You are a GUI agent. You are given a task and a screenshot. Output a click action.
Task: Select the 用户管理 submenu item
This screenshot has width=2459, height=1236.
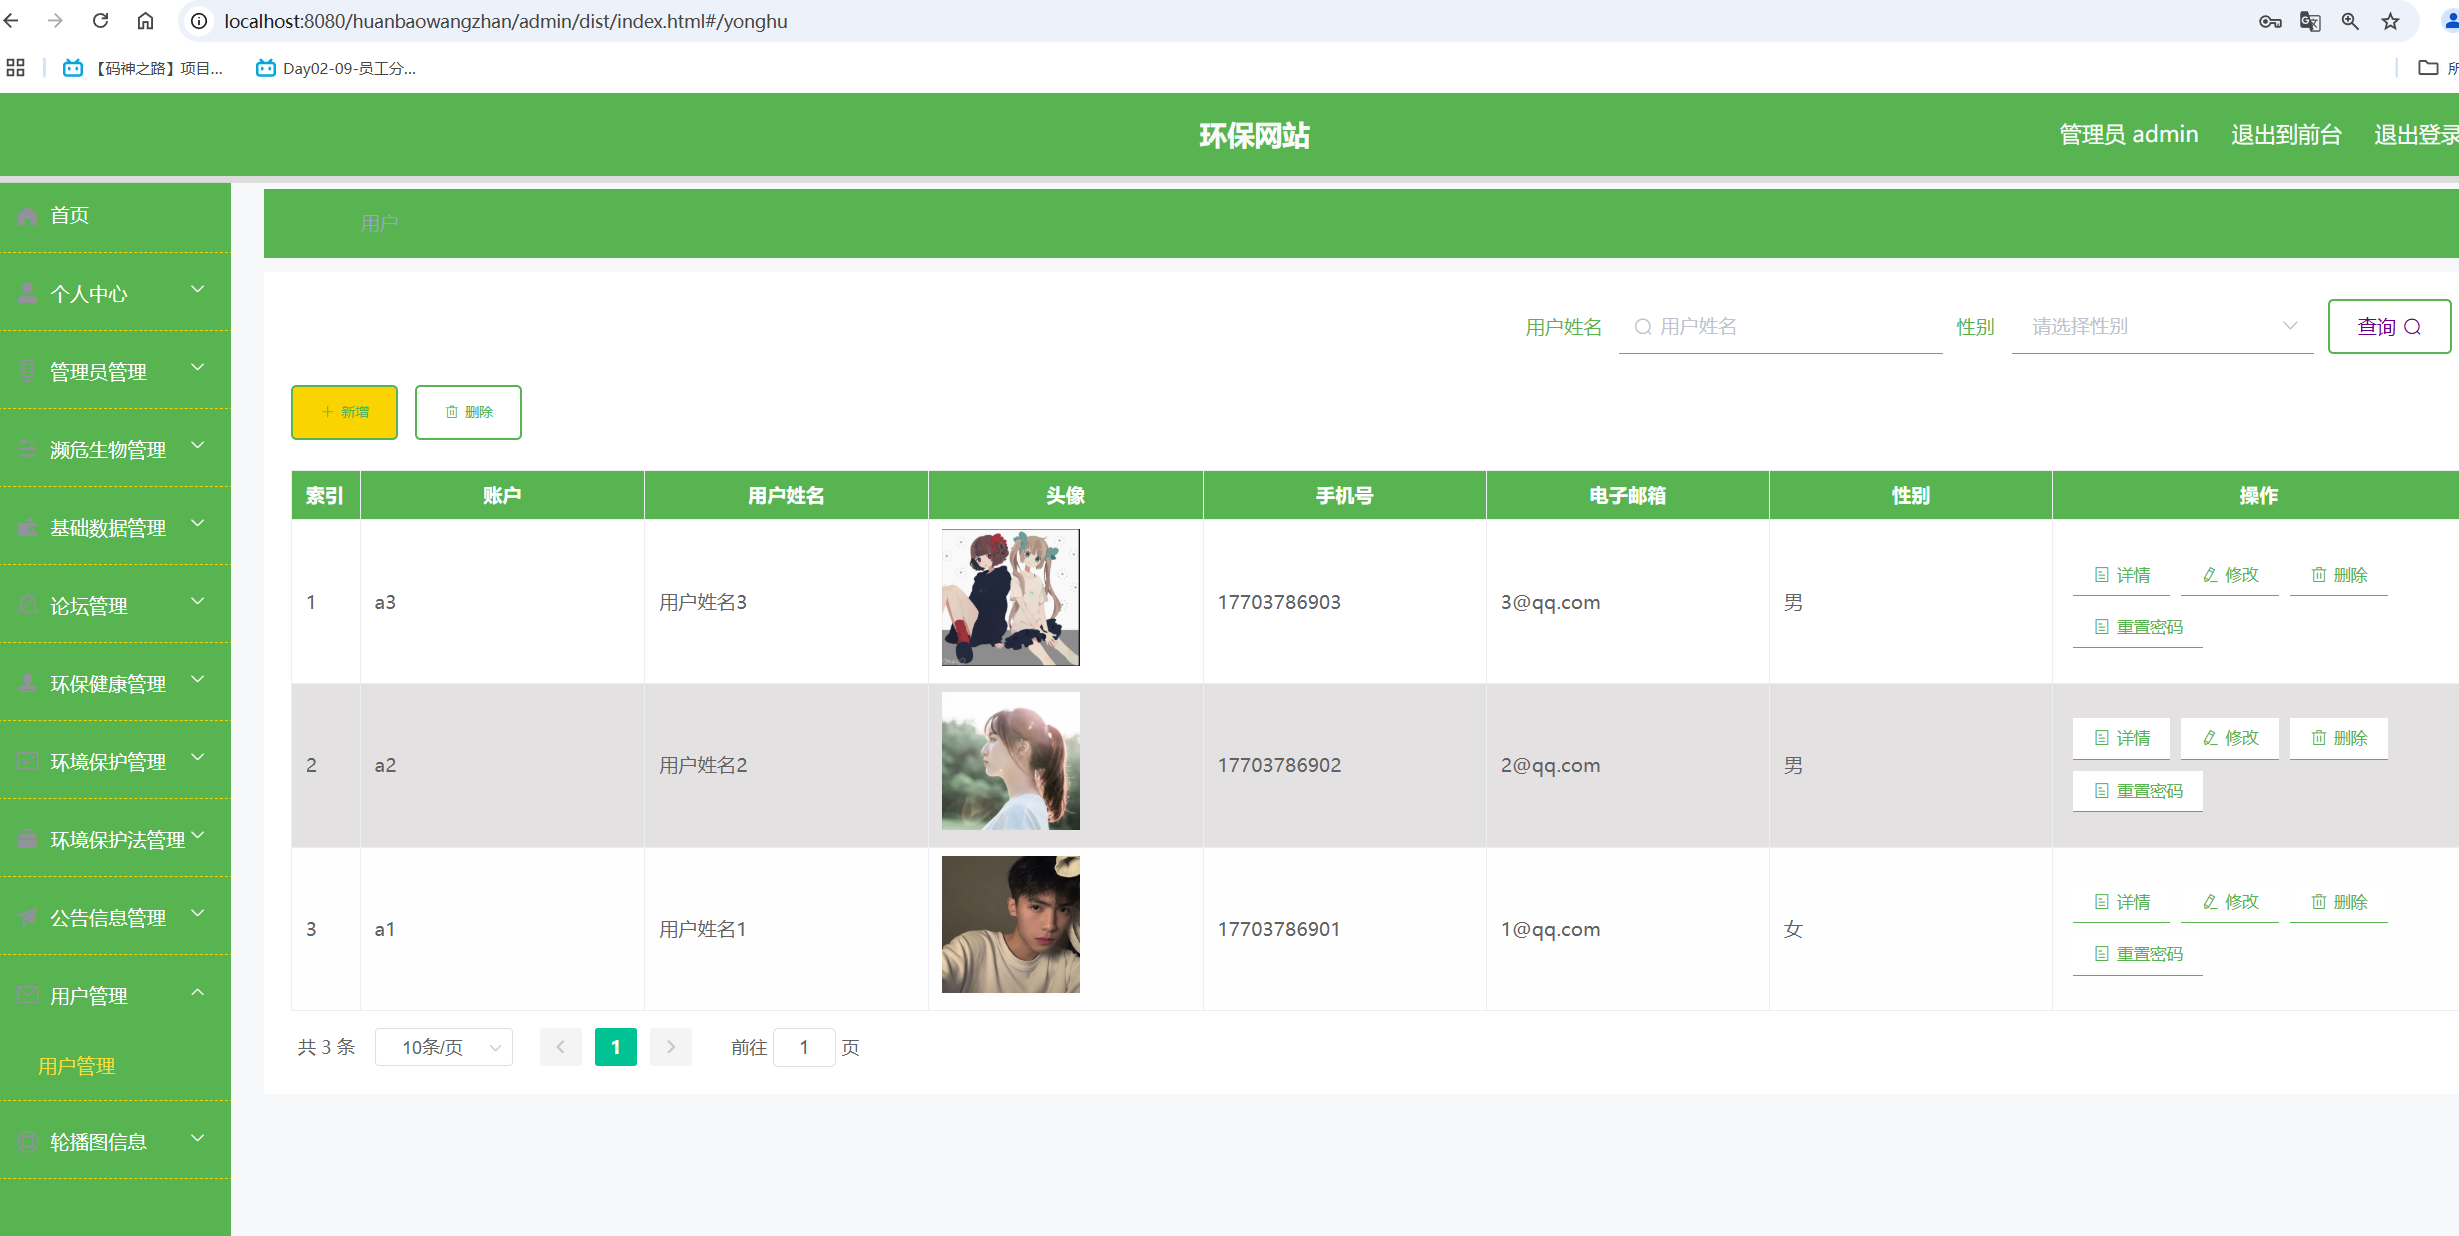click(77, 1066)
